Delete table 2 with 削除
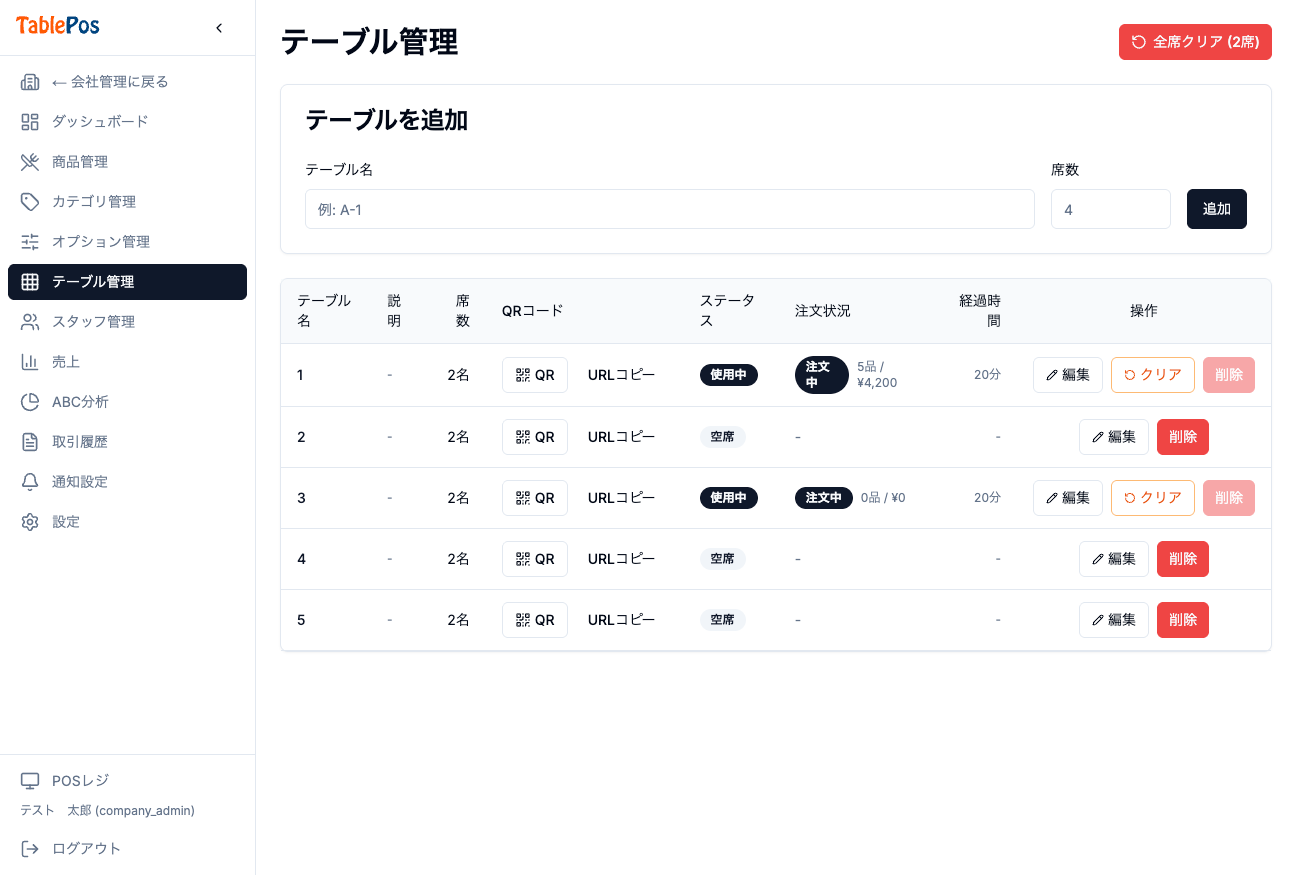Screen dimensions: 1296x875 [1183, 437]
